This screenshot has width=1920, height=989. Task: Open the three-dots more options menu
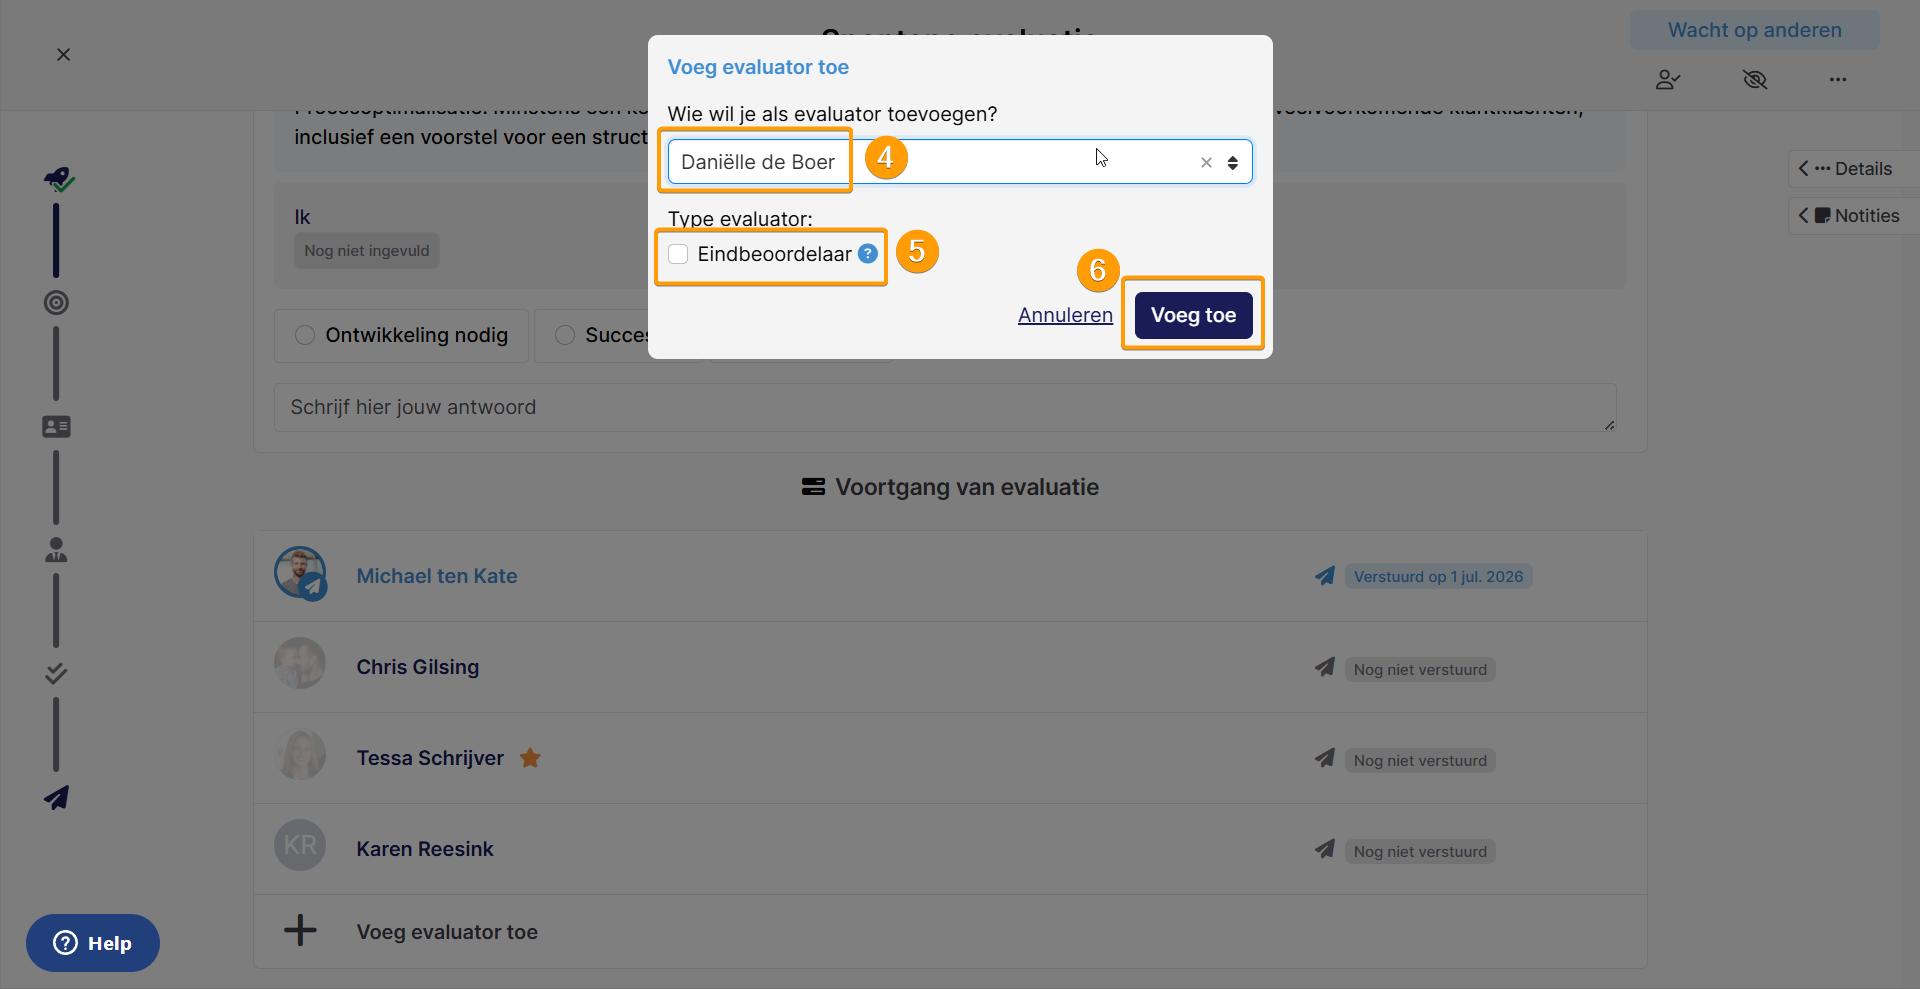1838,79
